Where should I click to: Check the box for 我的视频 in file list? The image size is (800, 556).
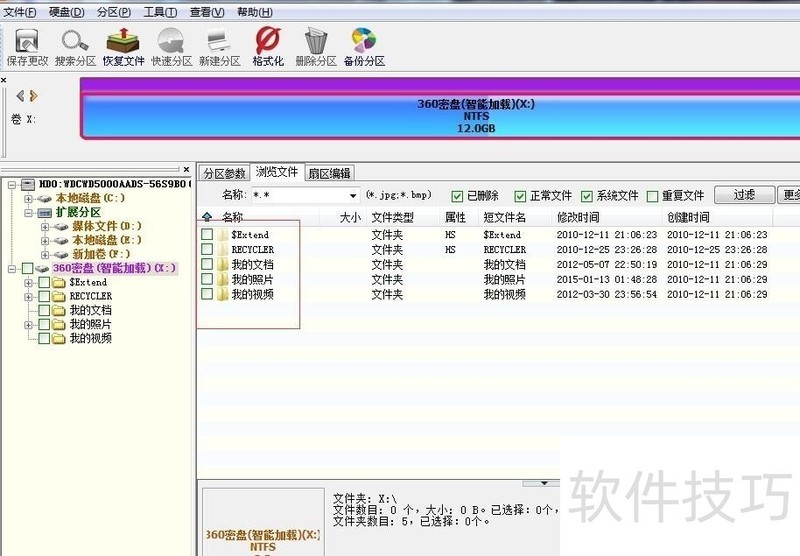(x=207, y=293)
